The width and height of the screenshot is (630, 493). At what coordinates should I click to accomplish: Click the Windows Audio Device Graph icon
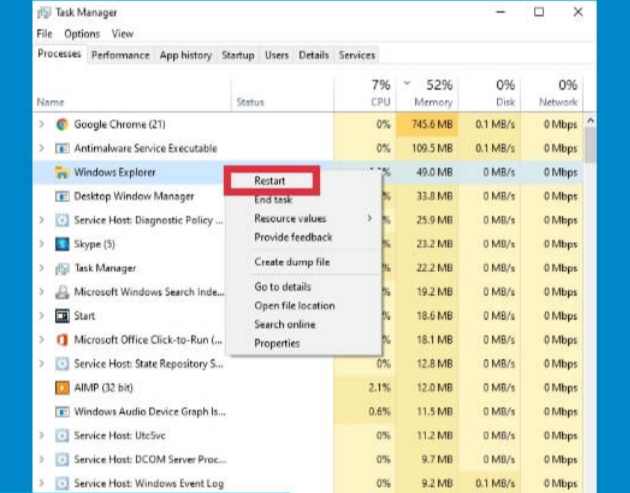(x=62, y=412)
